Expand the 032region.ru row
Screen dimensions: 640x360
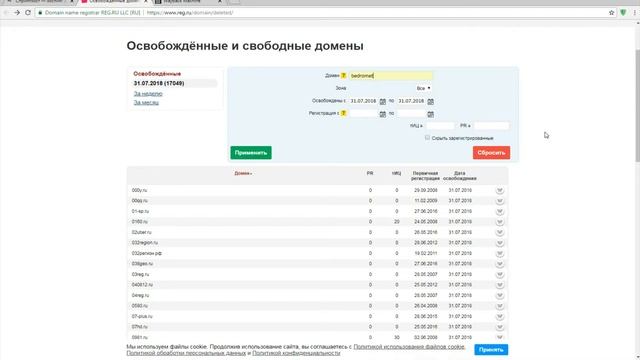point(500,243)
